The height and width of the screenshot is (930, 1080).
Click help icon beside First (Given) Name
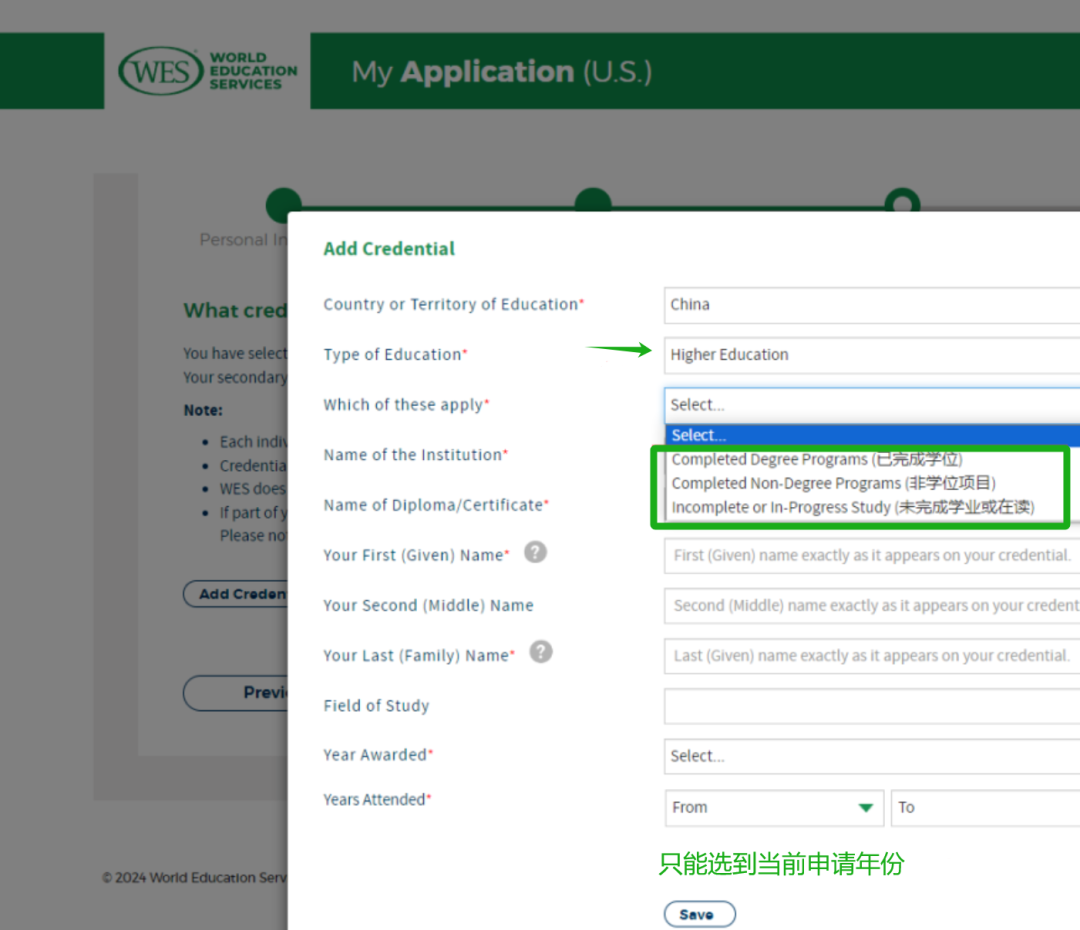pyautogui.click(x=536, y=552)
